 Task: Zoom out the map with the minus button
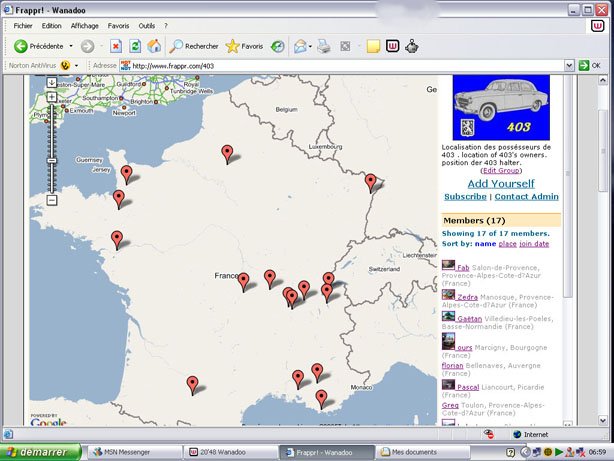tap(51, 200)
